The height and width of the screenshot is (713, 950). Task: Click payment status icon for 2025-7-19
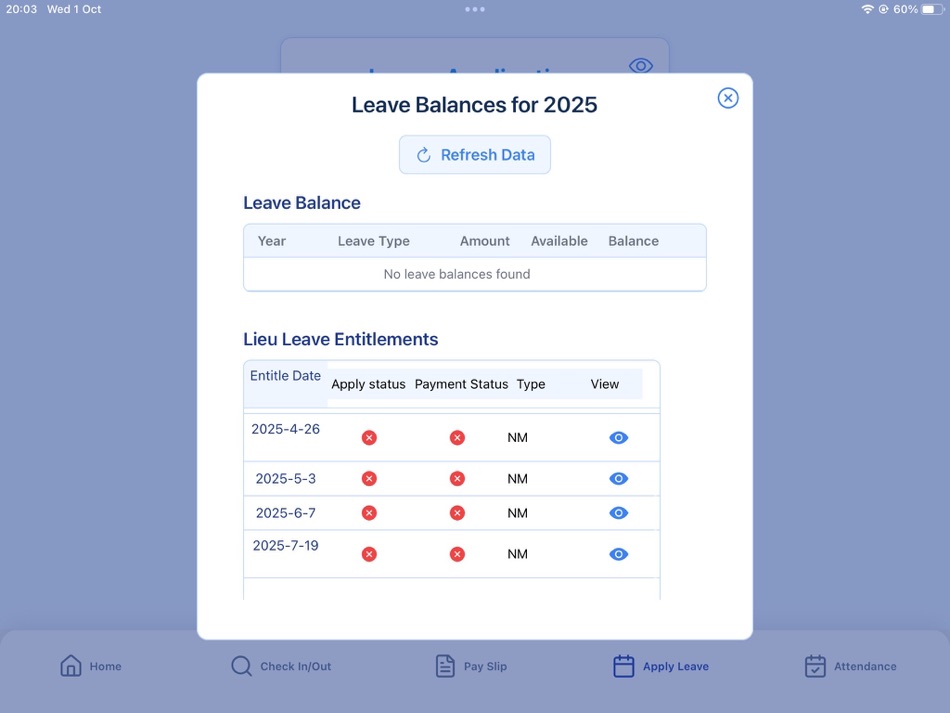point(457,554)
